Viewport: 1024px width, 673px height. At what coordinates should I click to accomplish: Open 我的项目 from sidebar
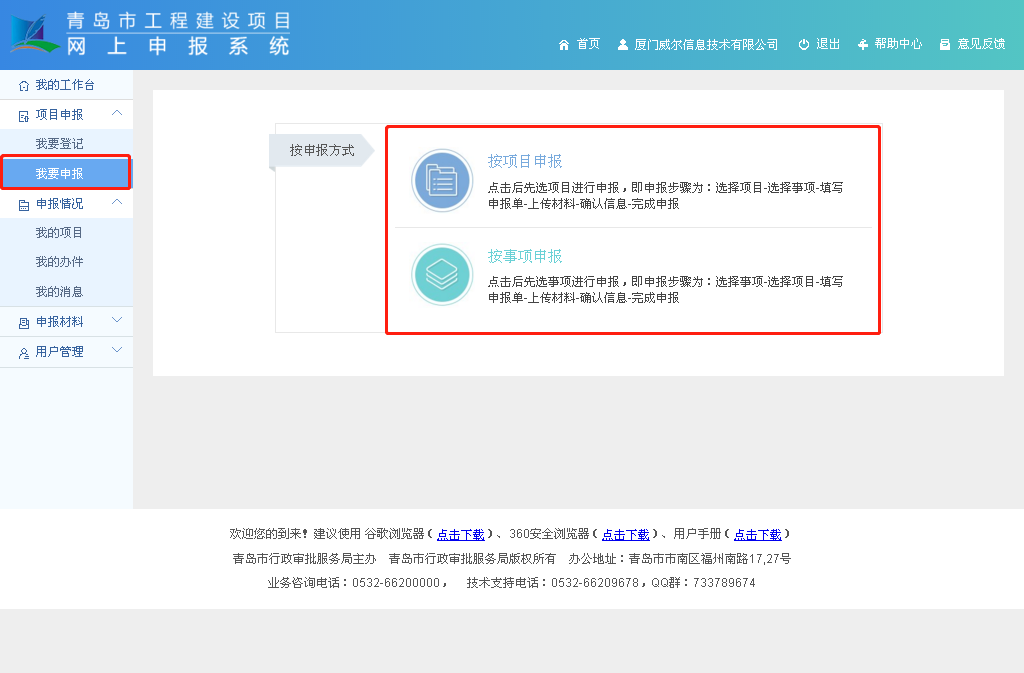pyautogui.click(x=59, y=233)
